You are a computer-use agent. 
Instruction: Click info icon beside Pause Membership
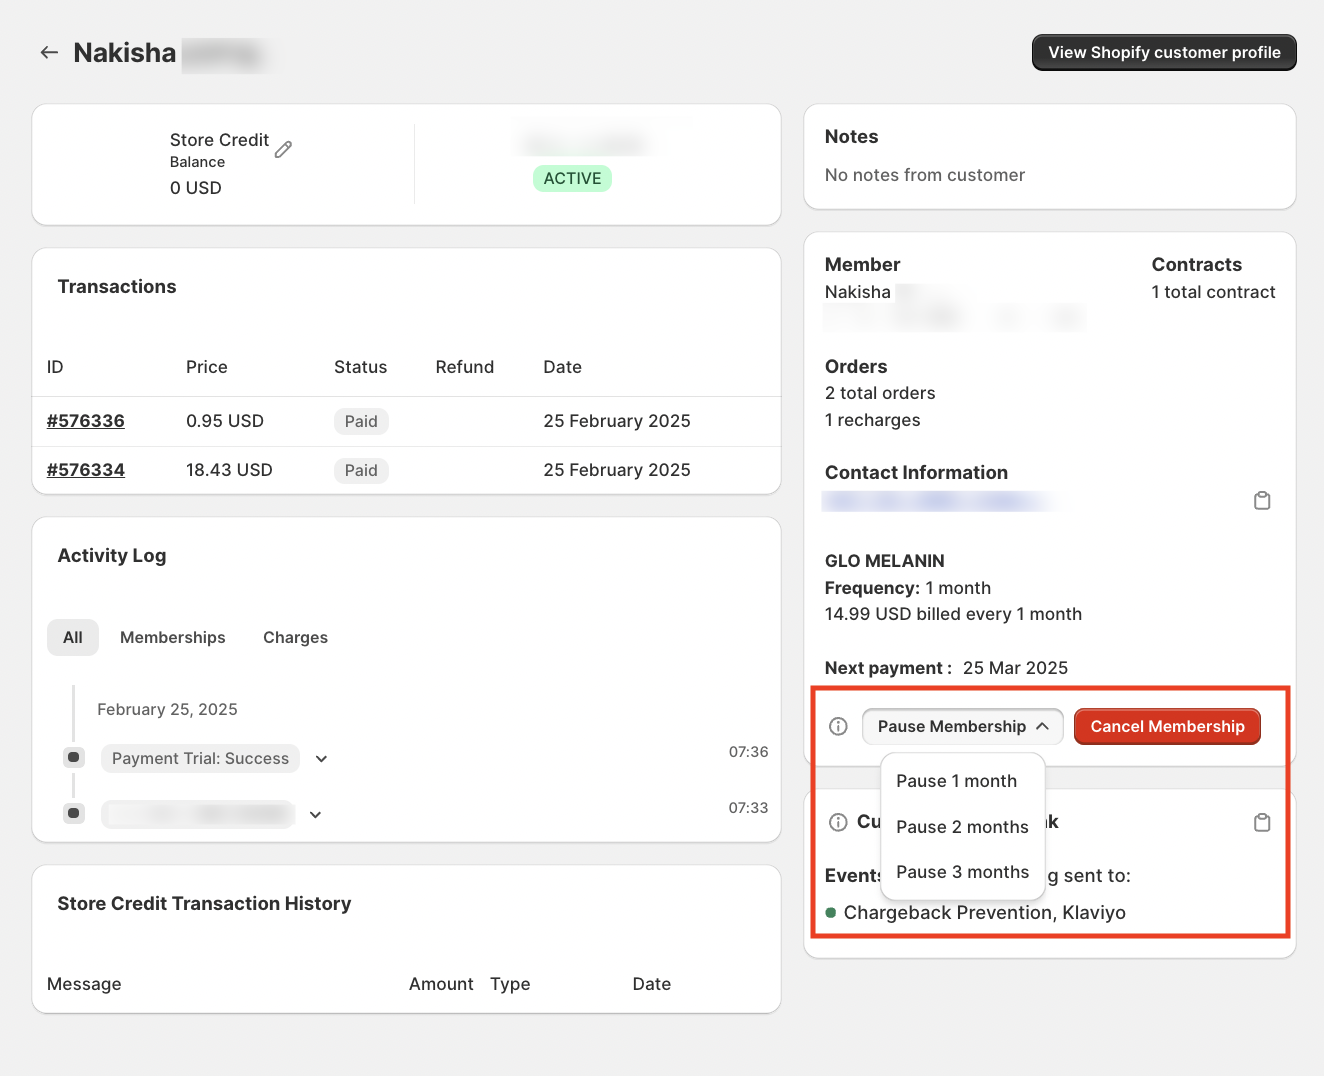pos(838,726)
